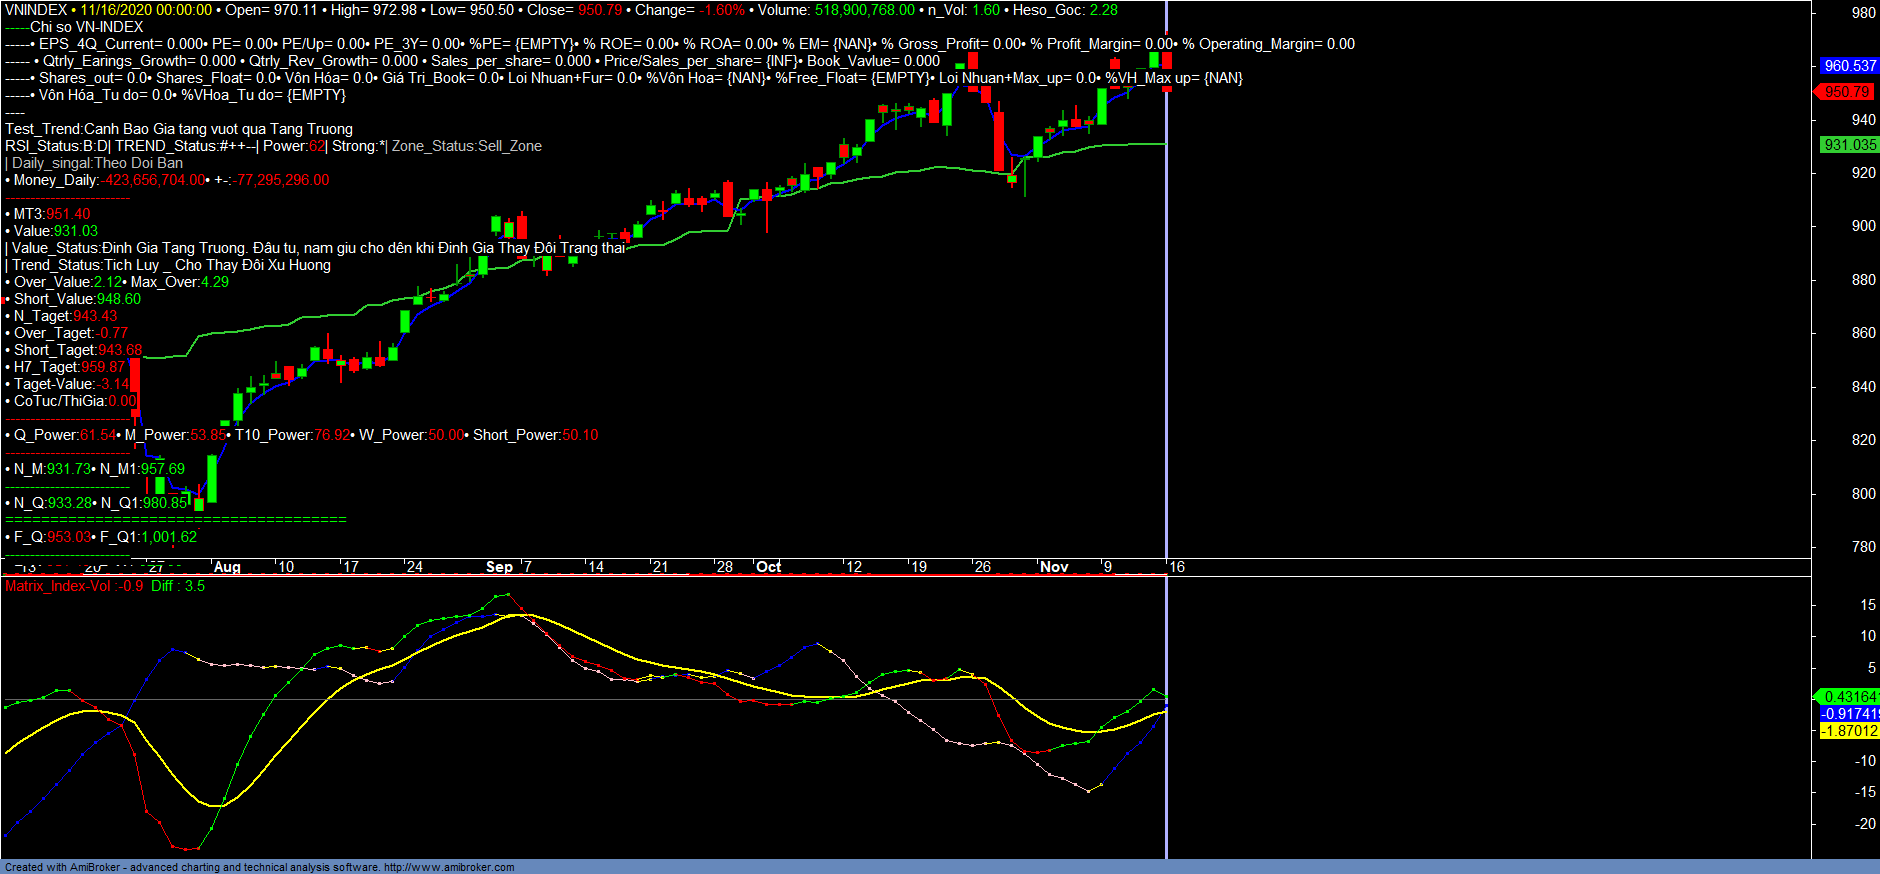Click the VNINDEX ticker name in title
The height and width of the screenshot is (874, 1880).
tap(36, 10)
